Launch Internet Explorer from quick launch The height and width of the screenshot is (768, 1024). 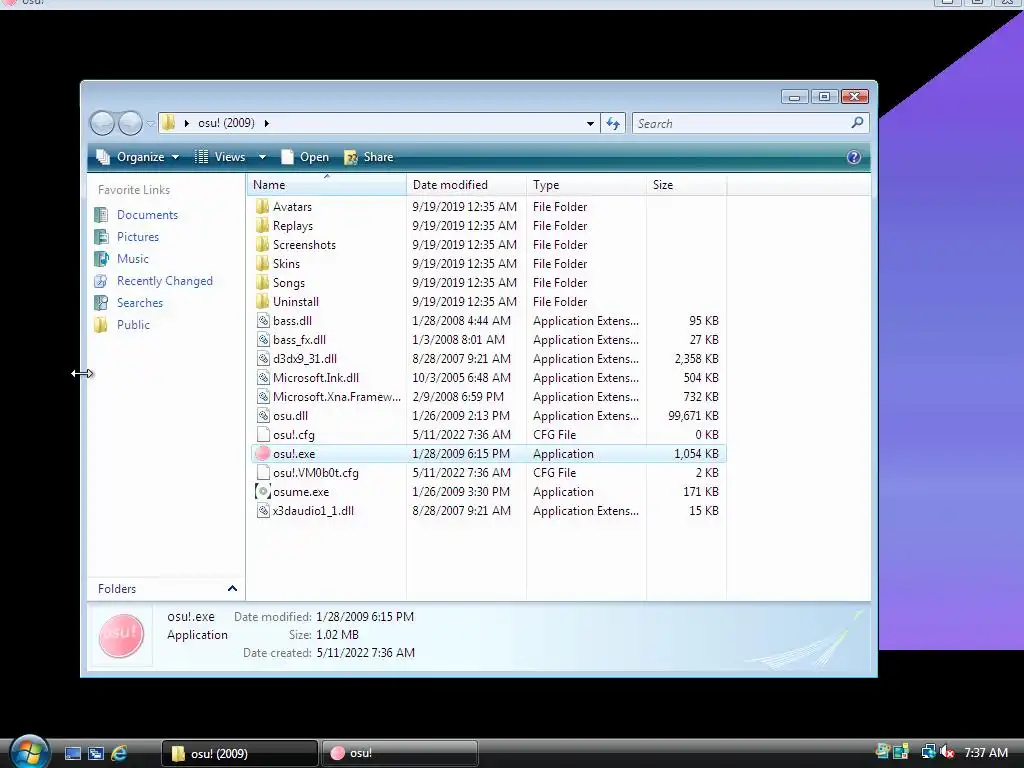(119, 753)
